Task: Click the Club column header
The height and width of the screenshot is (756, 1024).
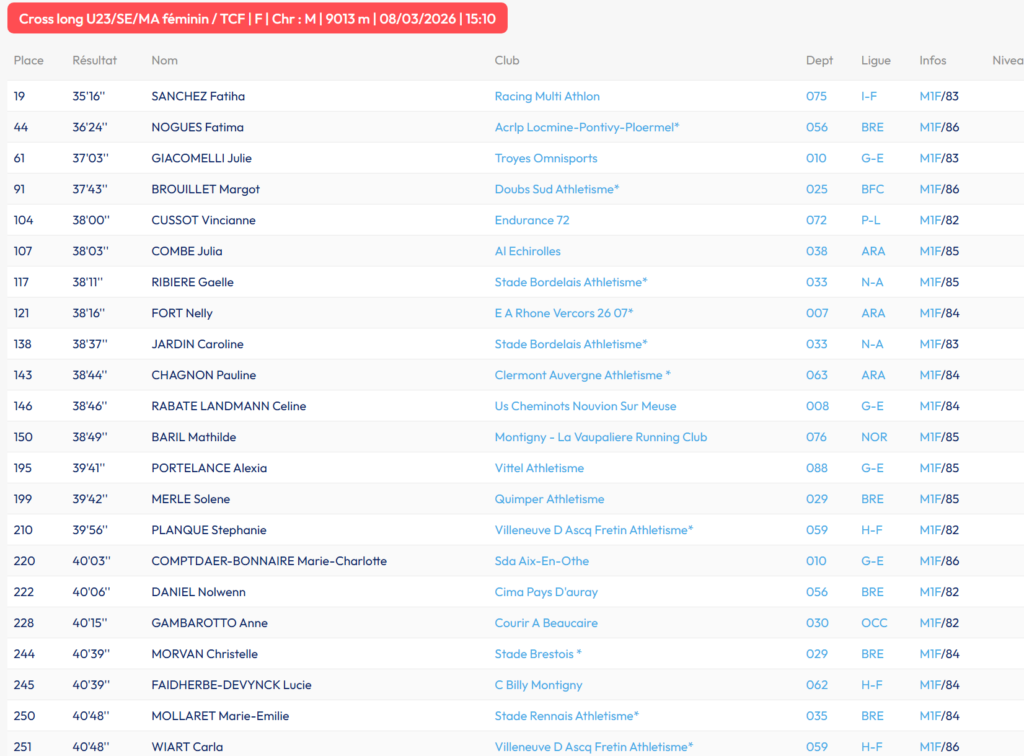Action: [507, 61]
